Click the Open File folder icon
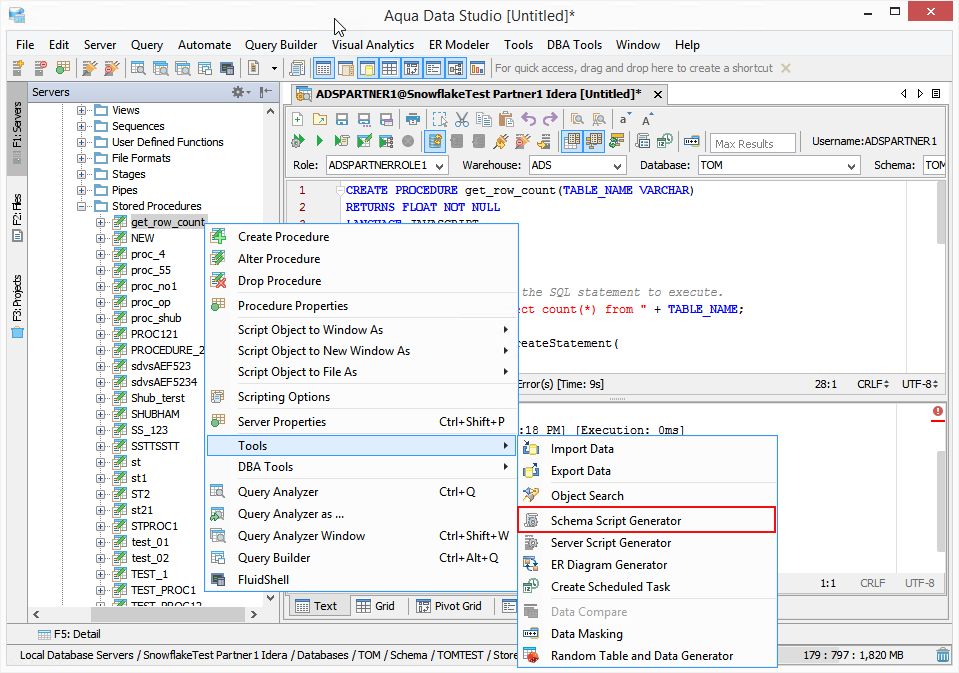Viewport: 959px width, 673px height. tap(319, 119)
